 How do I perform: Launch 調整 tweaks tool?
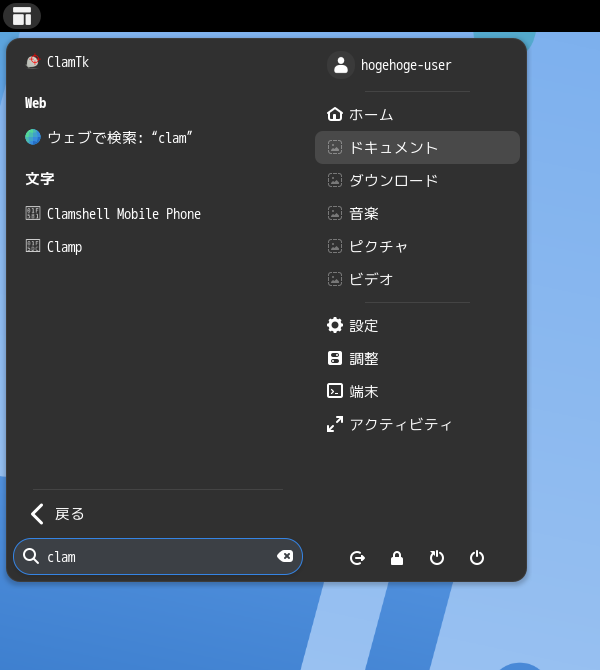417,359
